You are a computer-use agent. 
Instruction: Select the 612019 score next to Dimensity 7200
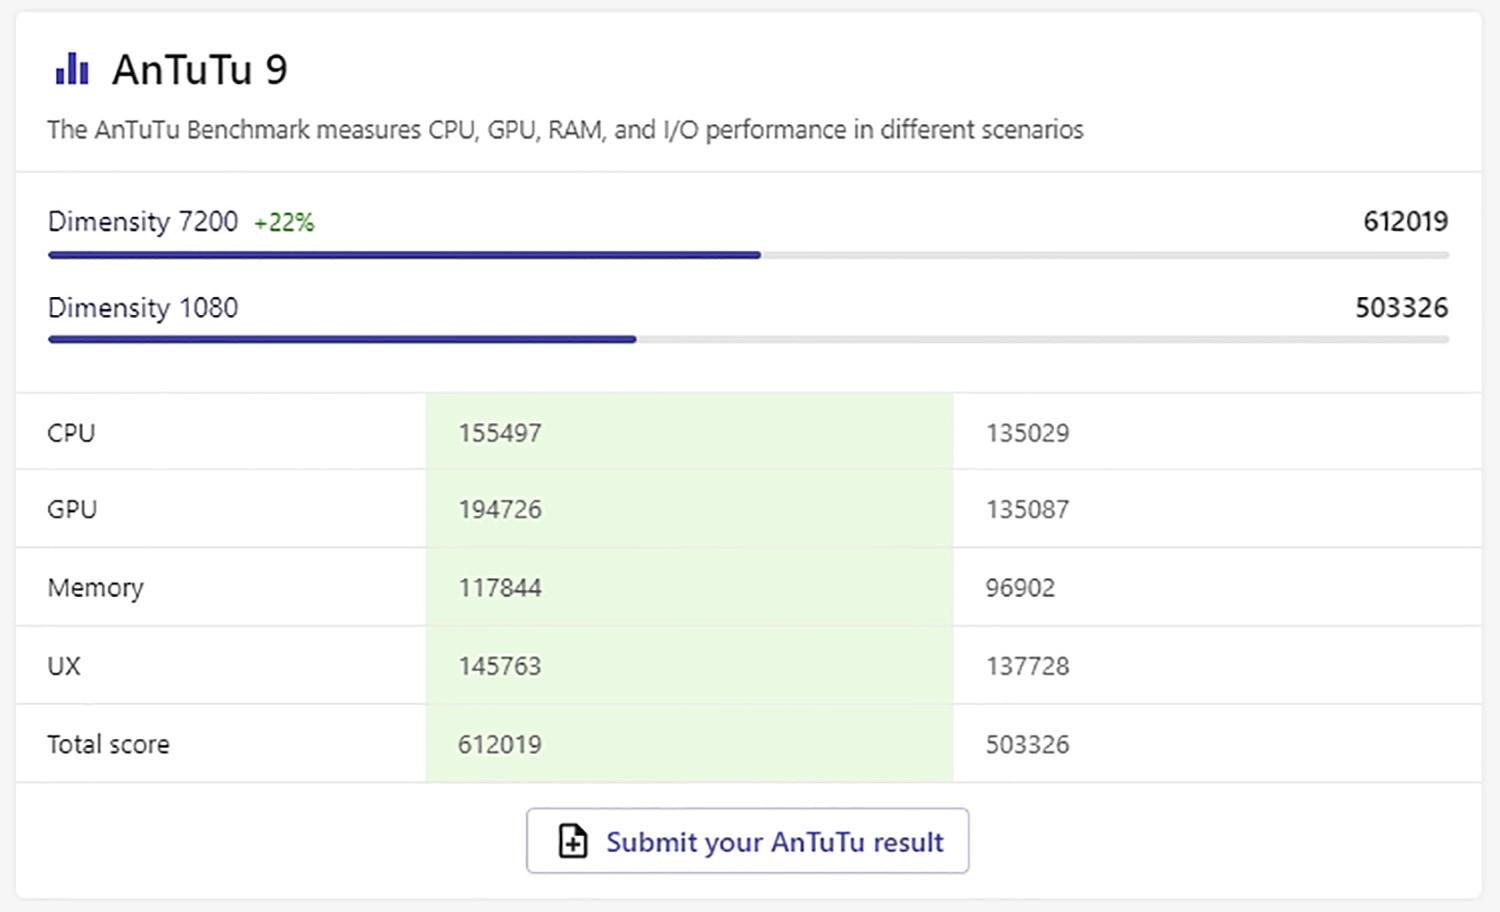pos(1405,222)
